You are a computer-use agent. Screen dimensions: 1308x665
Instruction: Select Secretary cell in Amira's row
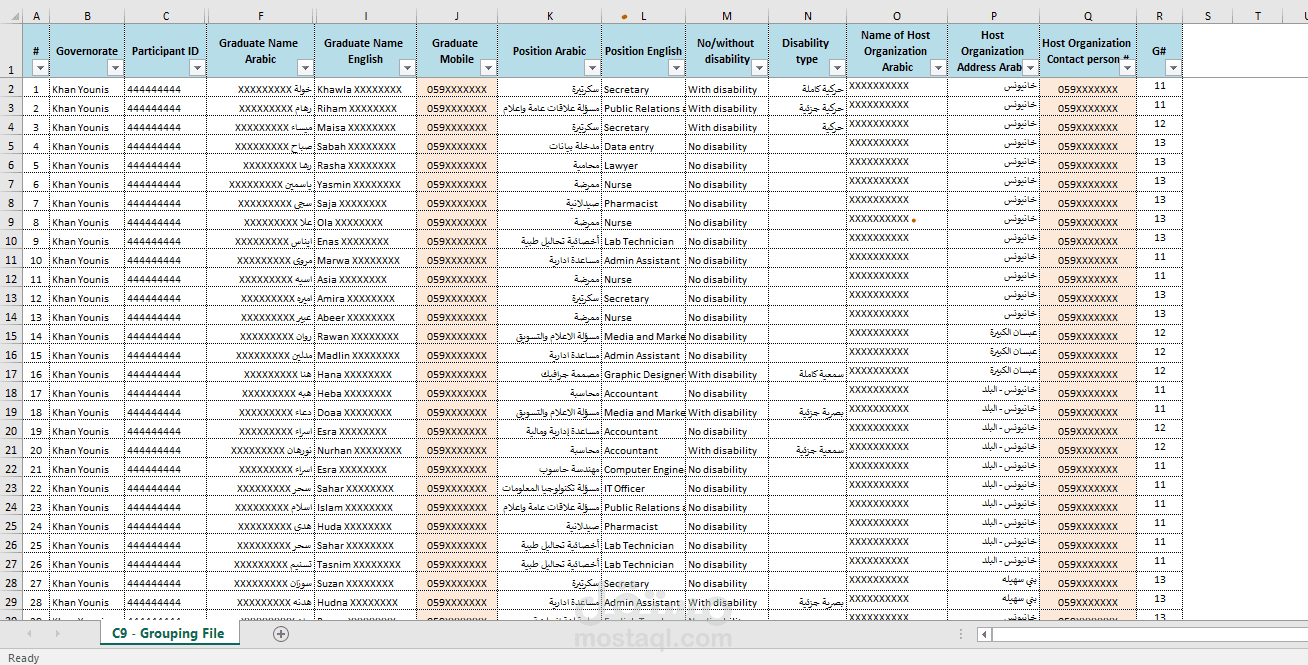coord(644,298)
